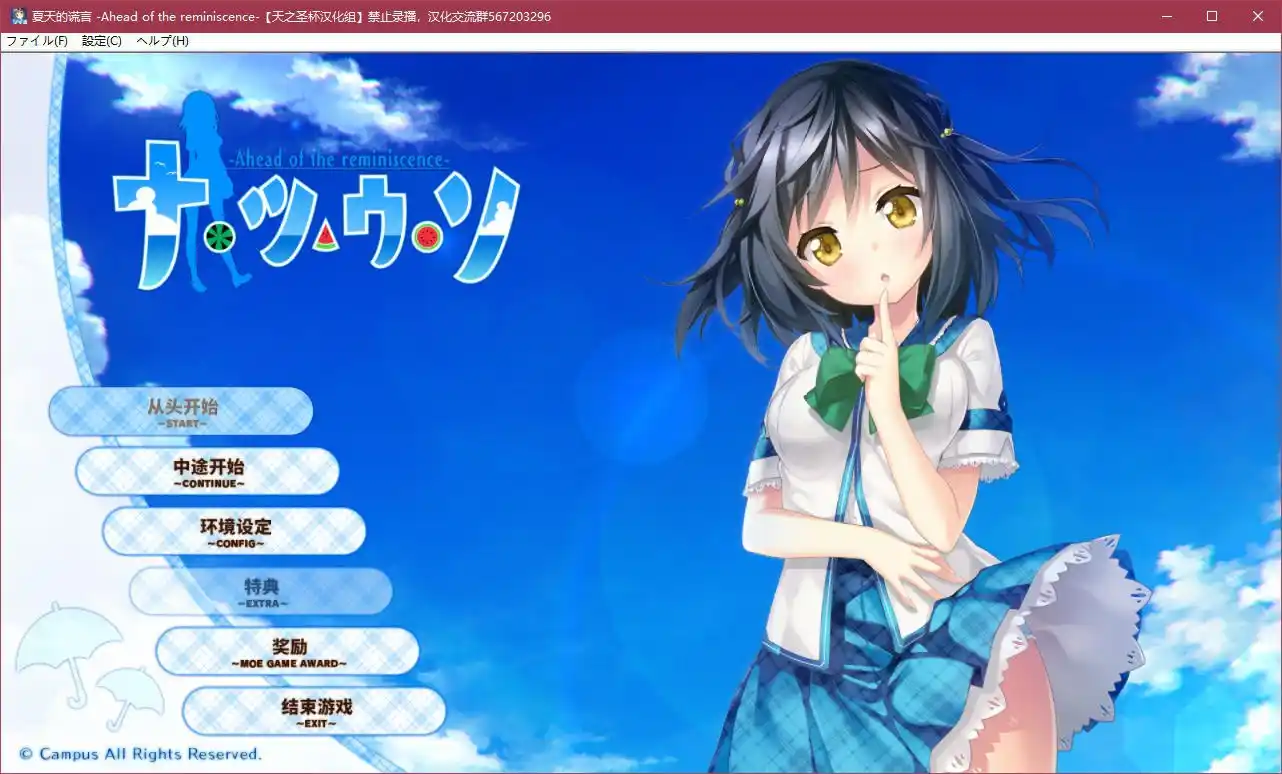Viewport: 1282px width, 774px height.
Task: Open the 設定(C) menu
Action: point(100,40)
